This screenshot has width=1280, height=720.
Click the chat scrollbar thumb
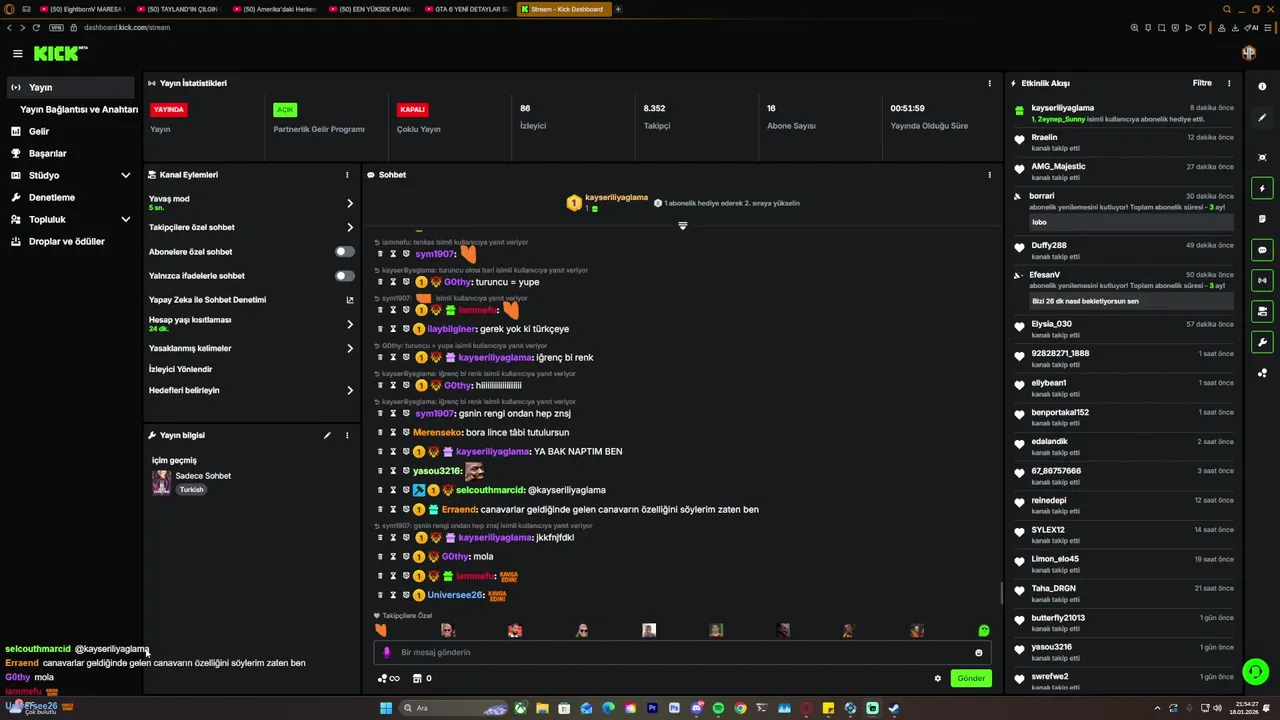click(1001, 592)
